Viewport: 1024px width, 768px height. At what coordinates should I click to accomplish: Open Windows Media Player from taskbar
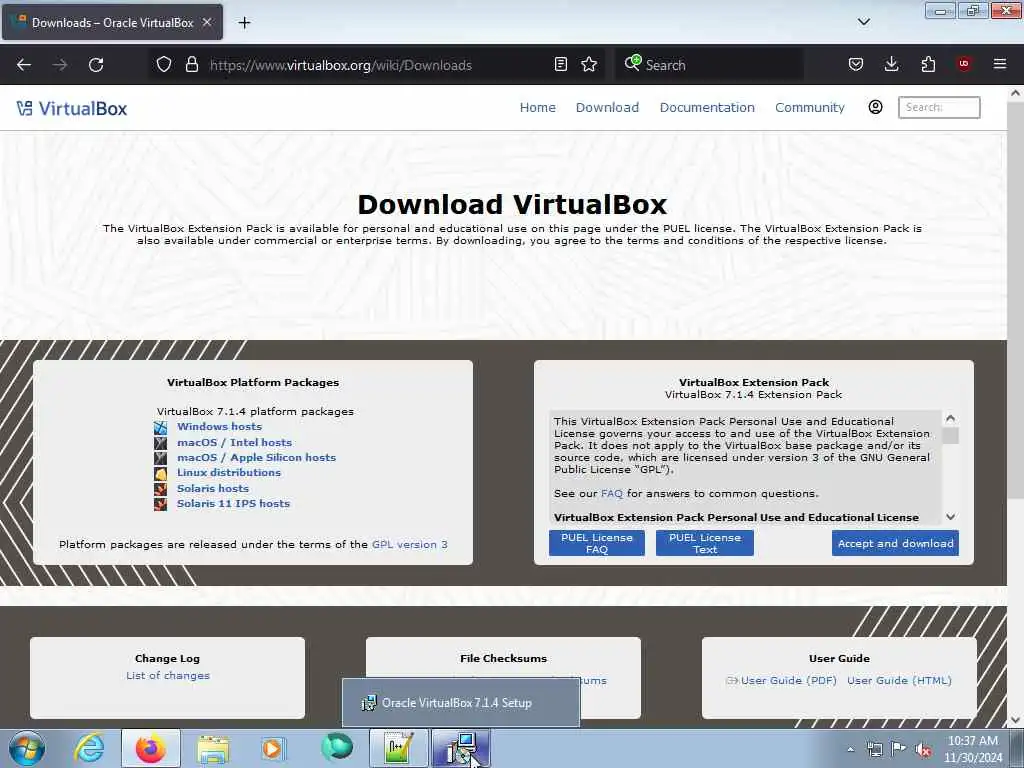tap(272, 748)
